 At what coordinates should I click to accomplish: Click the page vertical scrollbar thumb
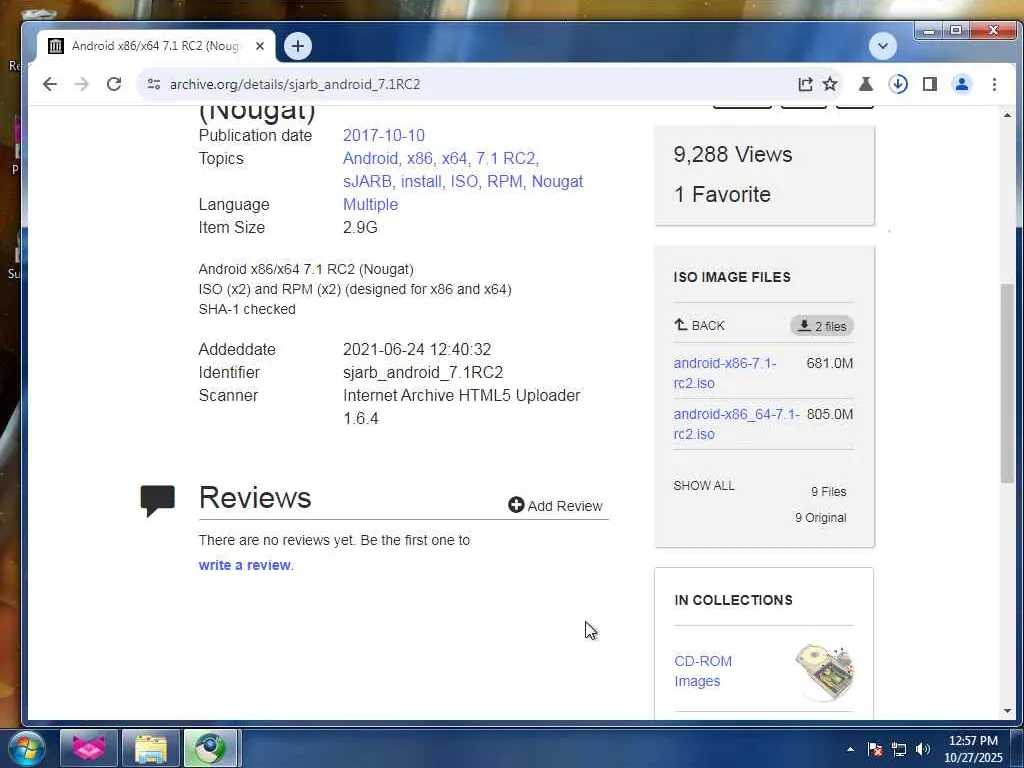coord(1007,383)
